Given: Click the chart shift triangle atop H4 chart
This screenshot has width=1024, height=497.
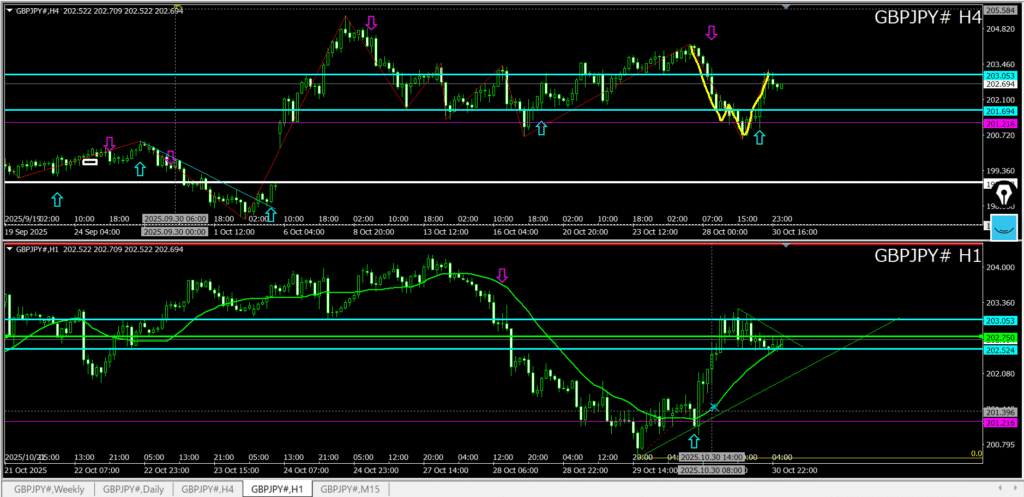Looking at the screenshot, I should coord(786,7).
